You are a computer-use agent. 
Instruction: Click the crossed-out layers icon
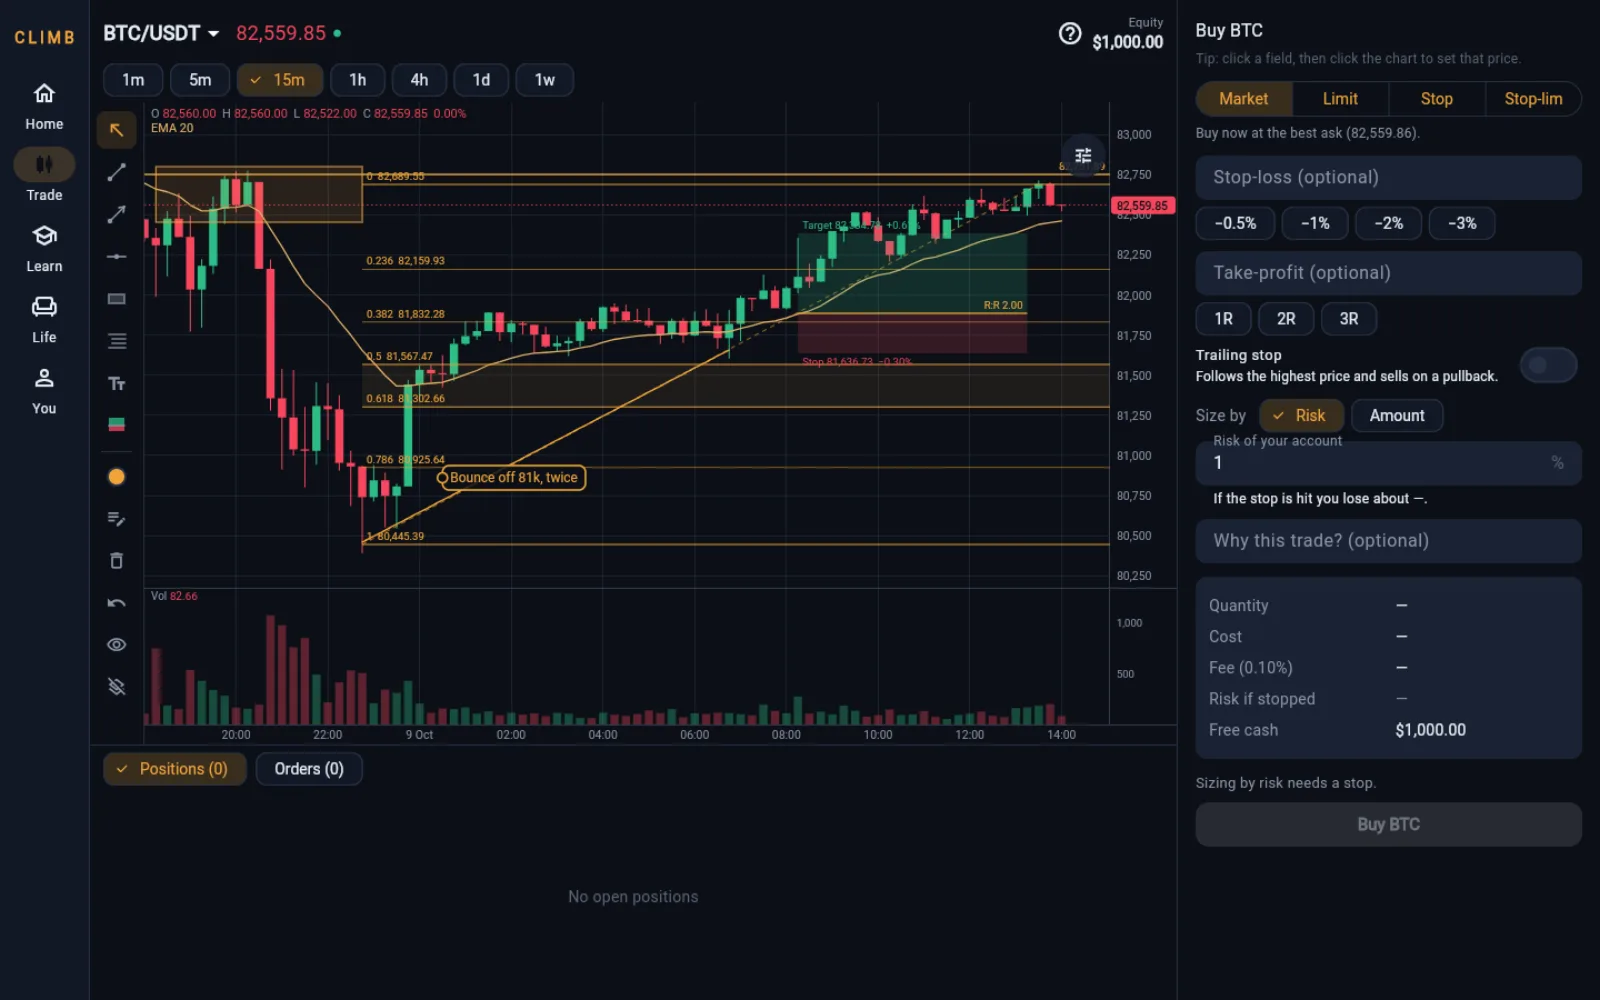[116, 686]
